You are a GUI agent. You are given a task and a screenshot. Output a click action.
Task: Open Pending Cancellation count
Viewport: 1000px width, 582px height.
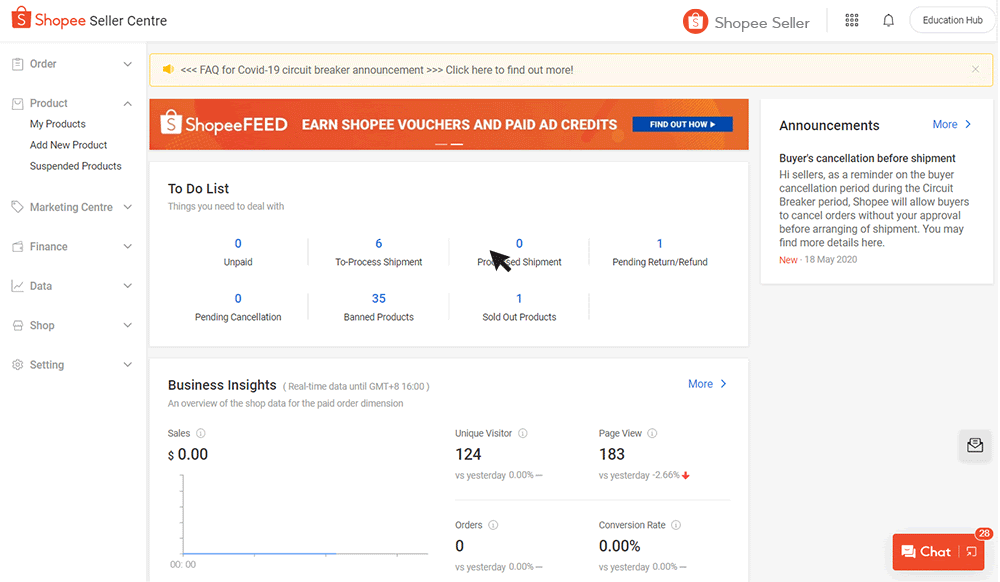pyautogui.click(x=238, y=298)
